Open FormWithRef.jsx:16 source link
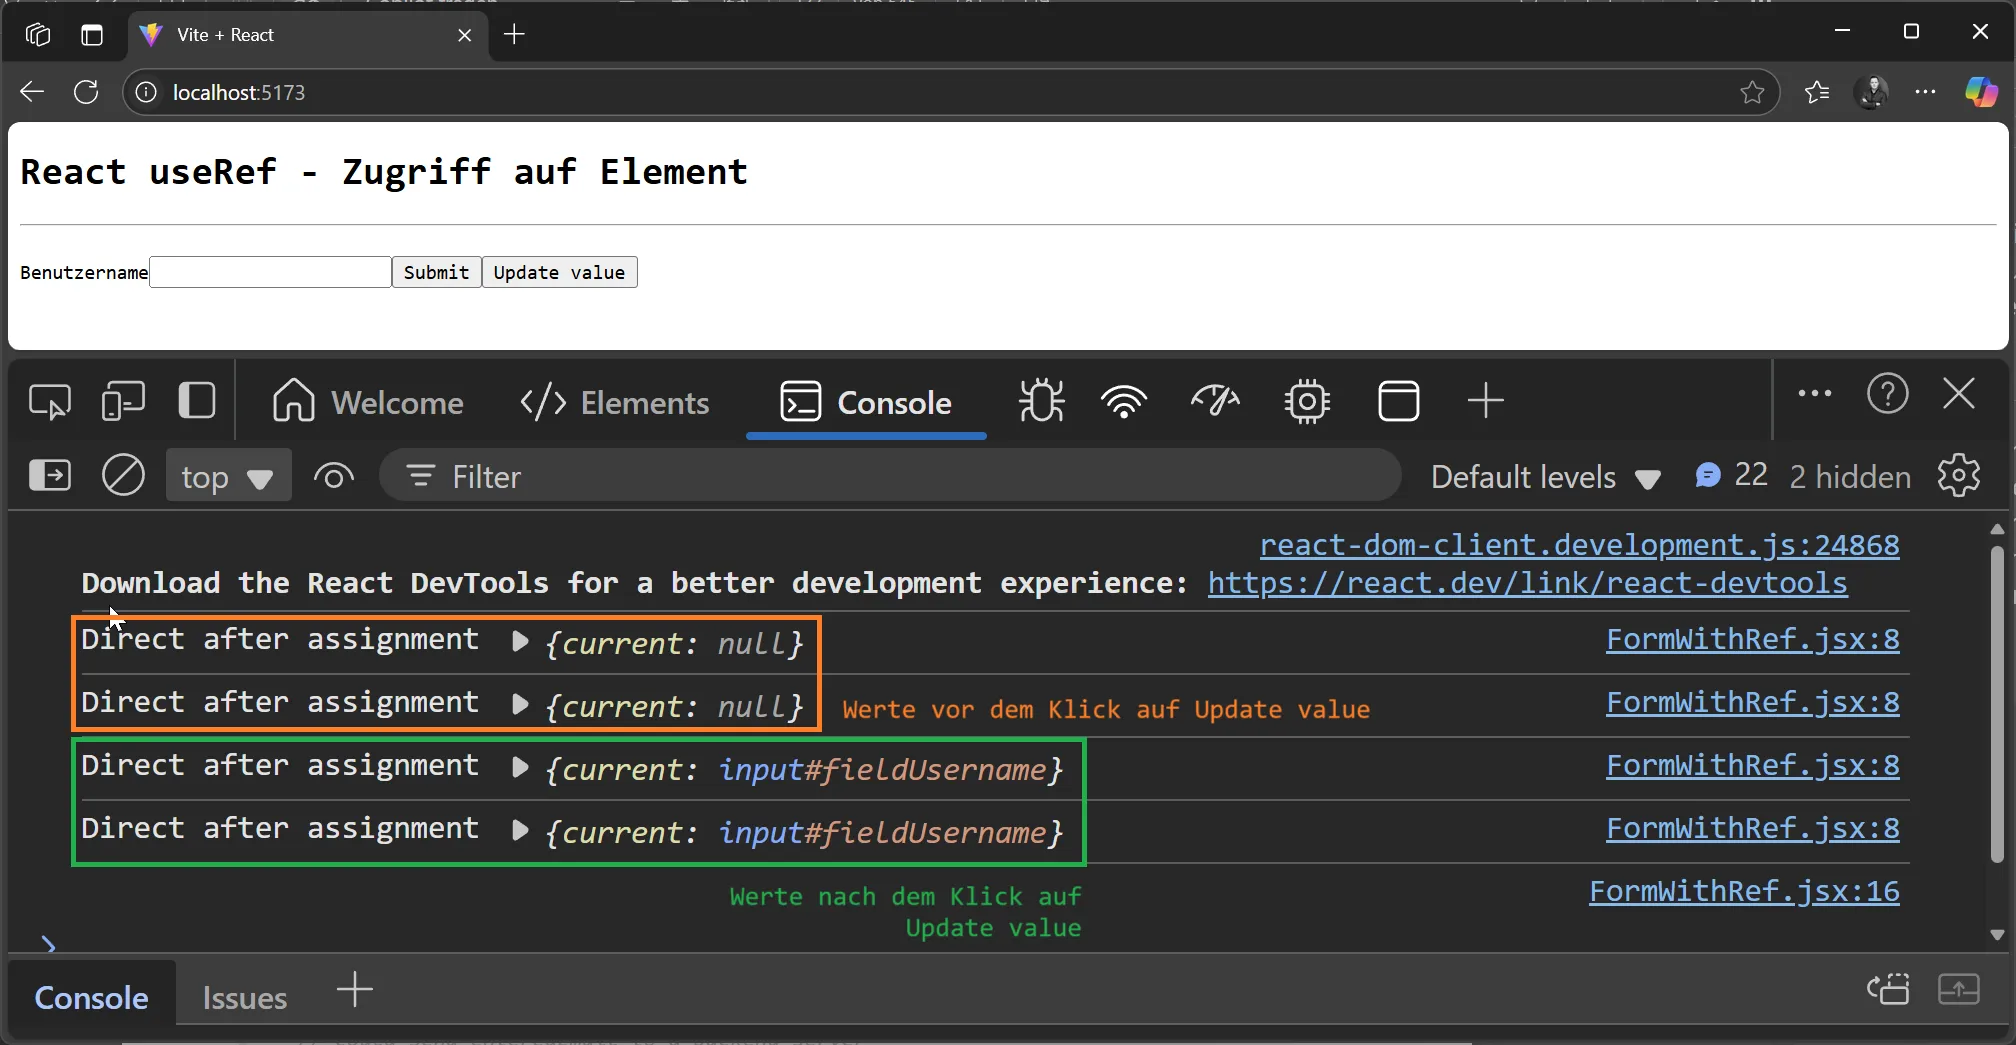This screenshot has width=2016, height=1045. point(1744,891)
